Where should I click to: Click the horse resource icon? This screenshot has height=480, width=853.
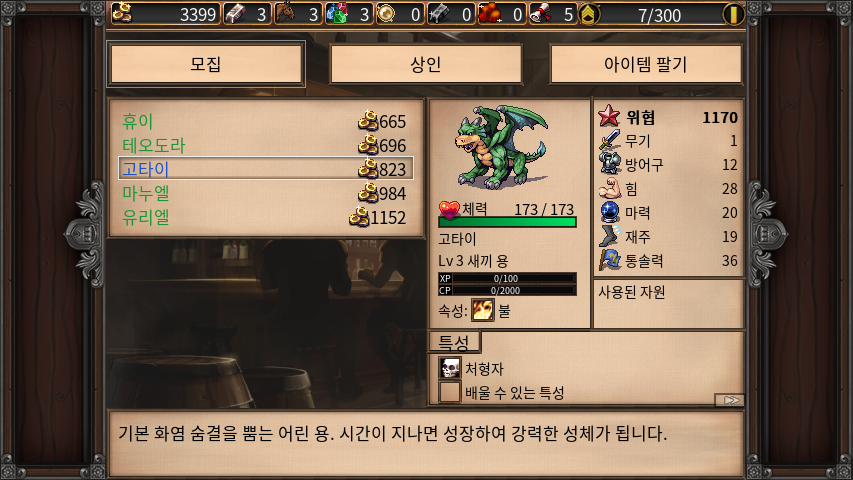(x=285, y=13)
